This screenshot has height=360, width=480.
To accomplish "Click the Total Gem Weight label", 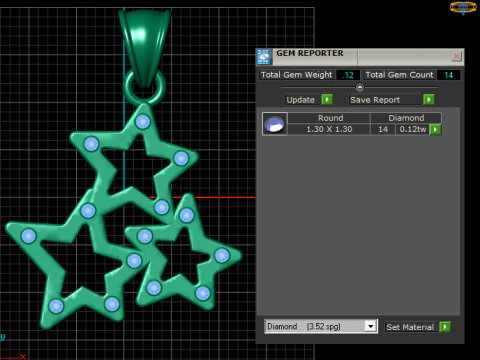I will coord(296,75).
